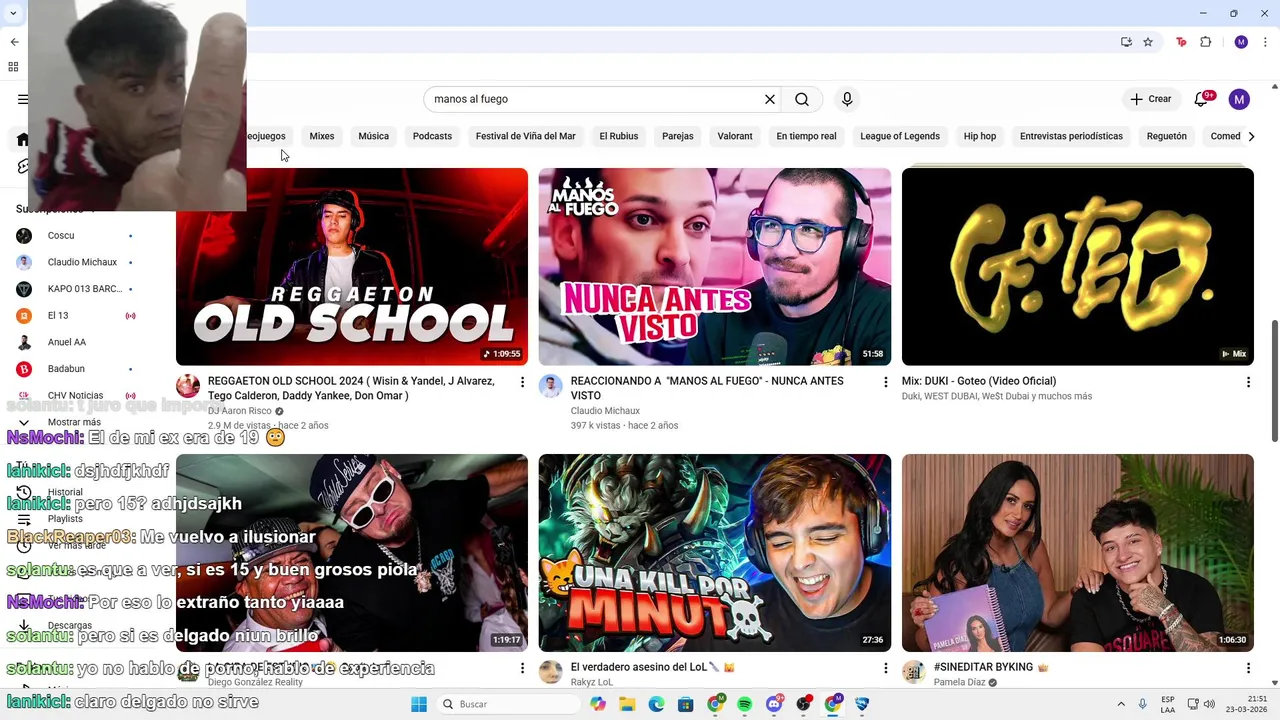Click the Windows taskbar Buscar search box
Viewport: 1280px width, 720px height.
coord(510,704)
